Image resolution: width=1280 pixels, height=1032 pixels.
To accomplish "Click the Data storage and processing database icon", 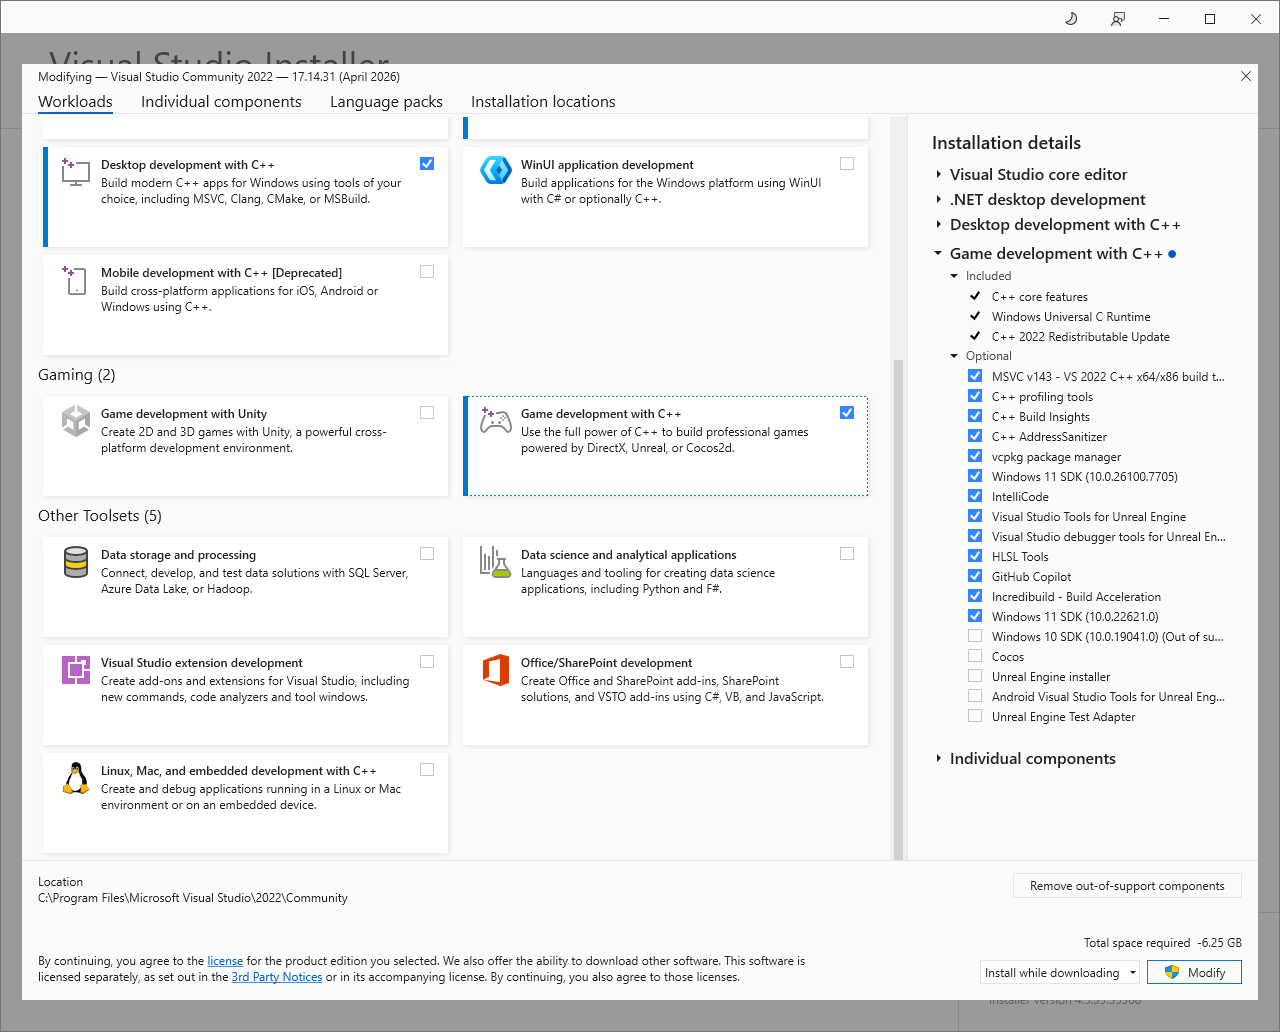I will 76,562.
